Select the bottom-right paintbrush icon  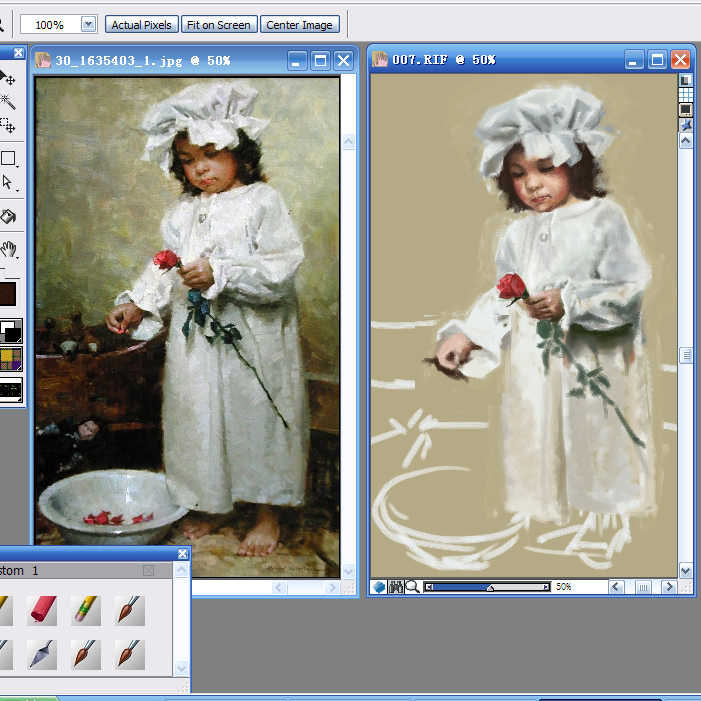tap(130, 654)
